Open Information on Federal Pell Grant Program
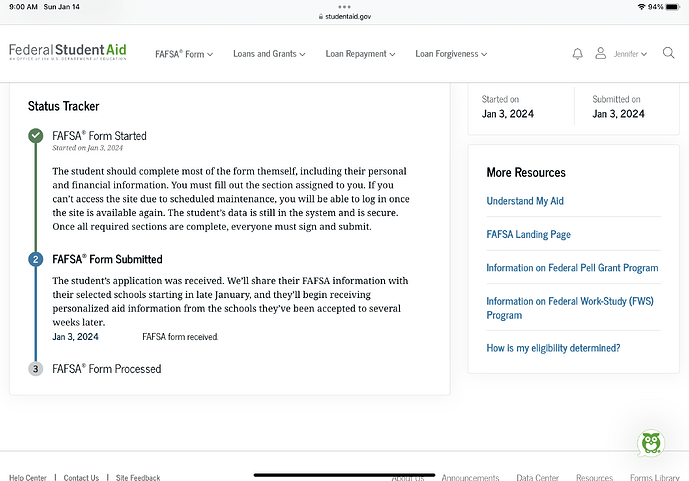The height and width of the screenshot is (481, 689). click(572, 268)
